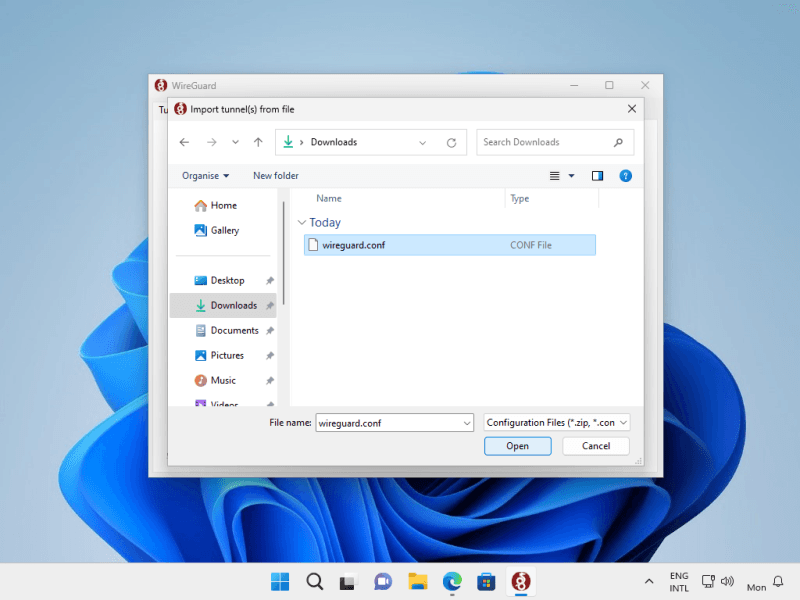Click the WireGuard taskbar icon

(521, 582)
